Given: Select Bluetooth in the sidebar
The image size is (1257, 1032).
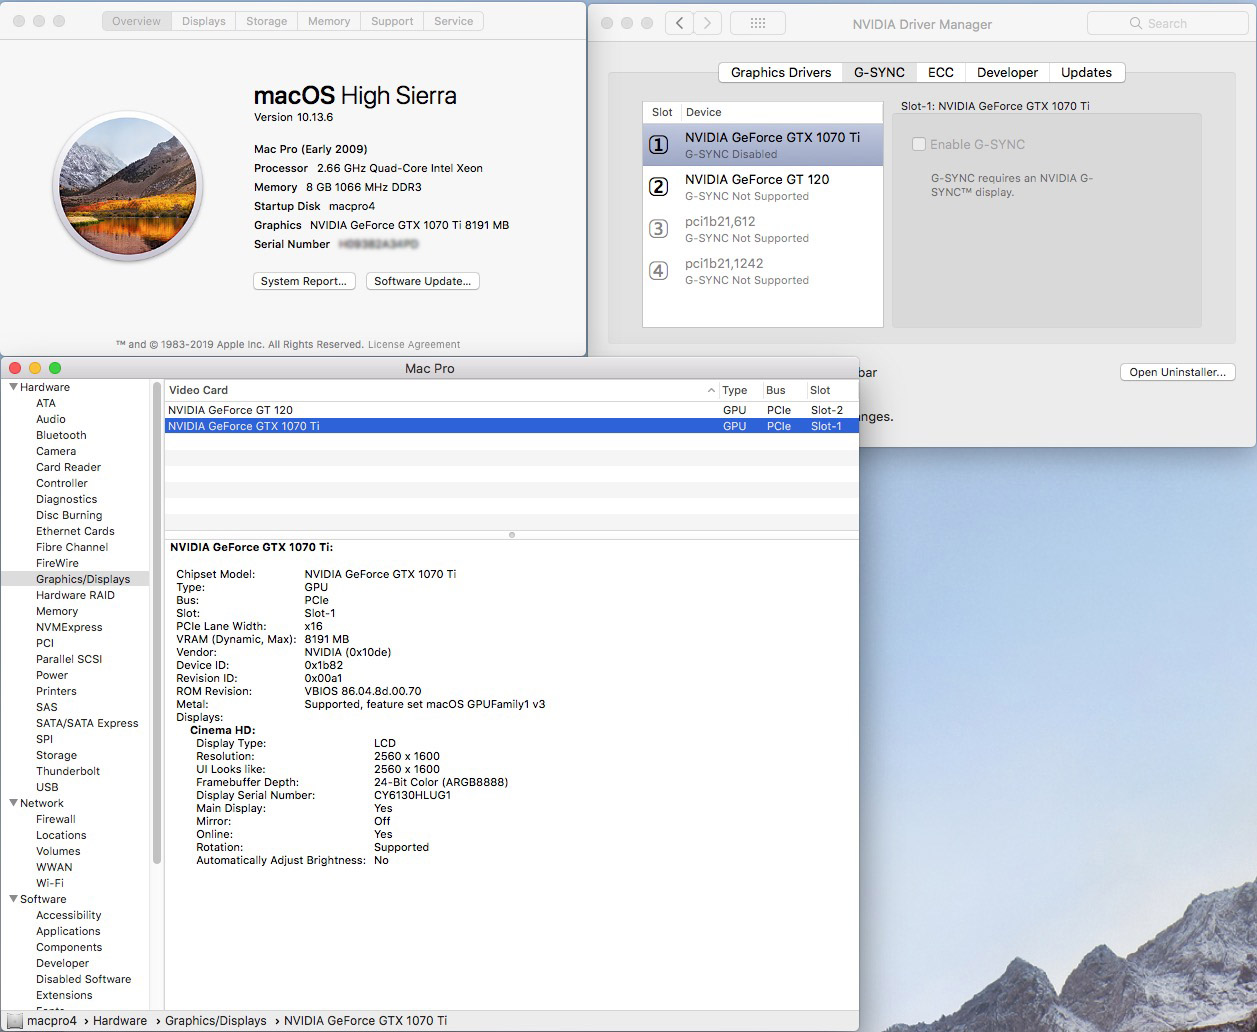Looking at the screenshot, I should tap(61, 435).
